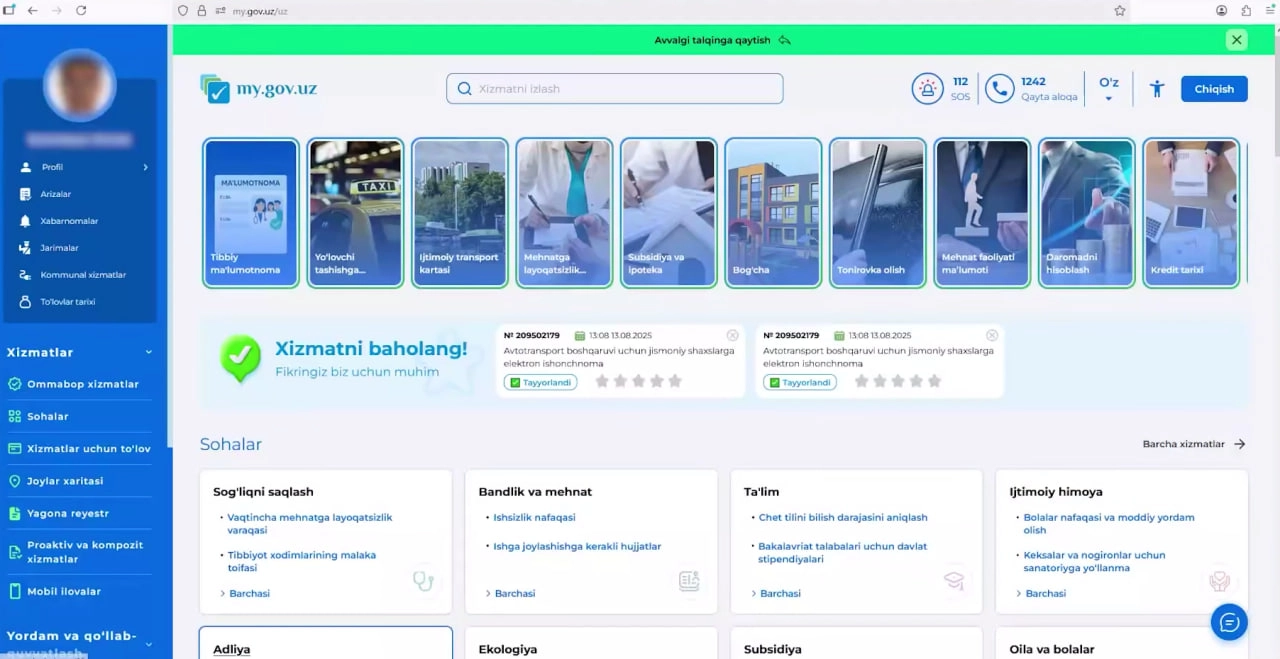The width and height of the screenshot is (1280, 659).
Task: Click the SOS 112 alarm icon
Action: pos(927,89)
